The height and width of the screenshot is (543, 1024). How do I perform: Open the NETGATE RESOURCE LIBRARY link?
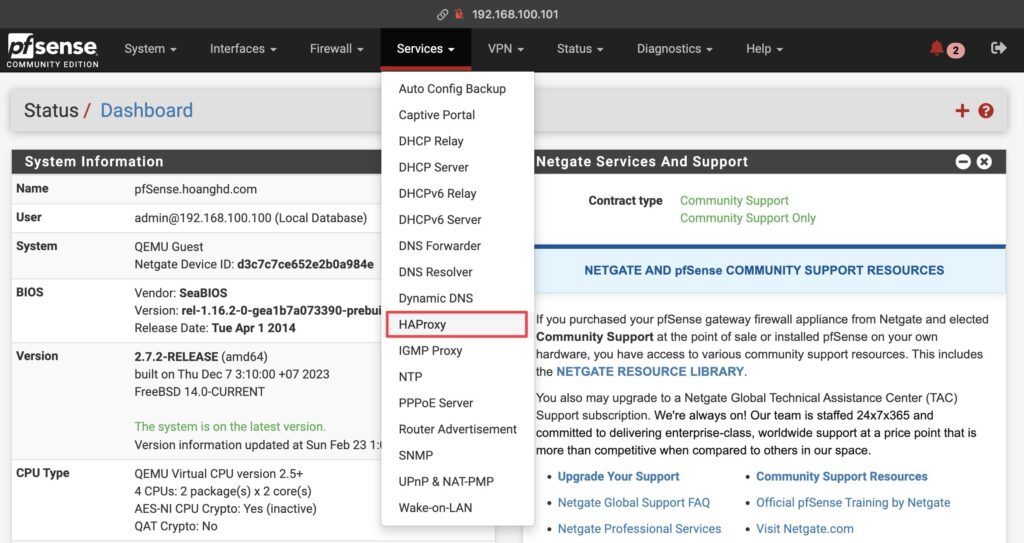[x=650, y=371]
